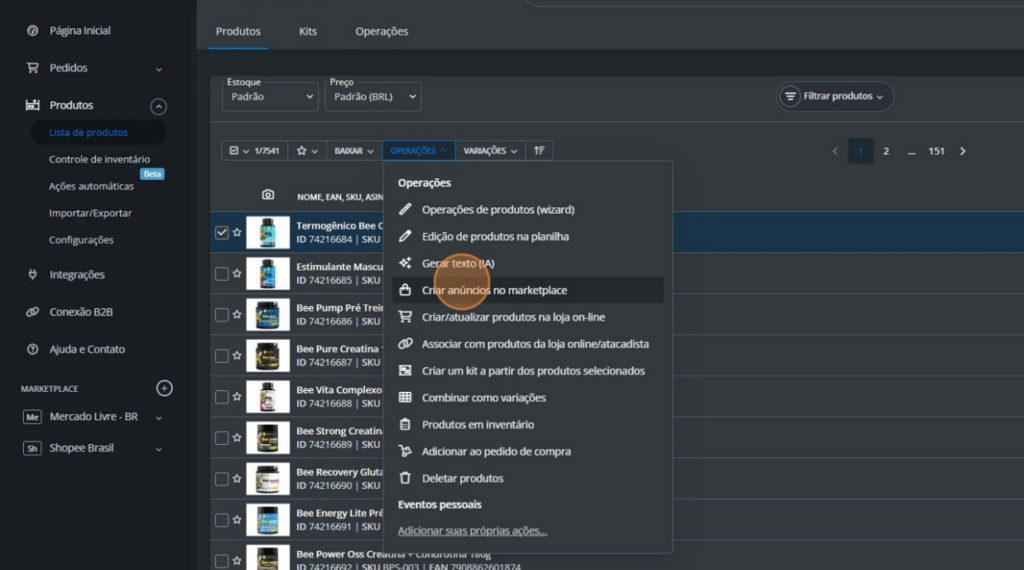Select the Bee Vita Complexo product checkbox

(222, 396)
